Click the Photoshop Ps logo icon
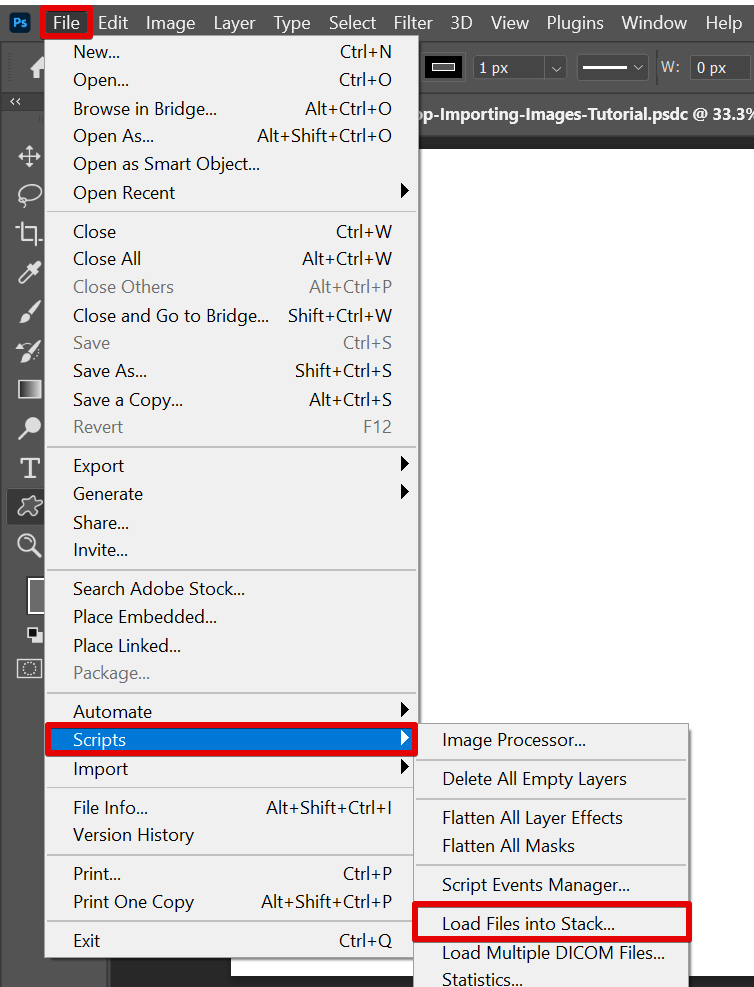This screenshot has height=987, width=754. [21, 23]
